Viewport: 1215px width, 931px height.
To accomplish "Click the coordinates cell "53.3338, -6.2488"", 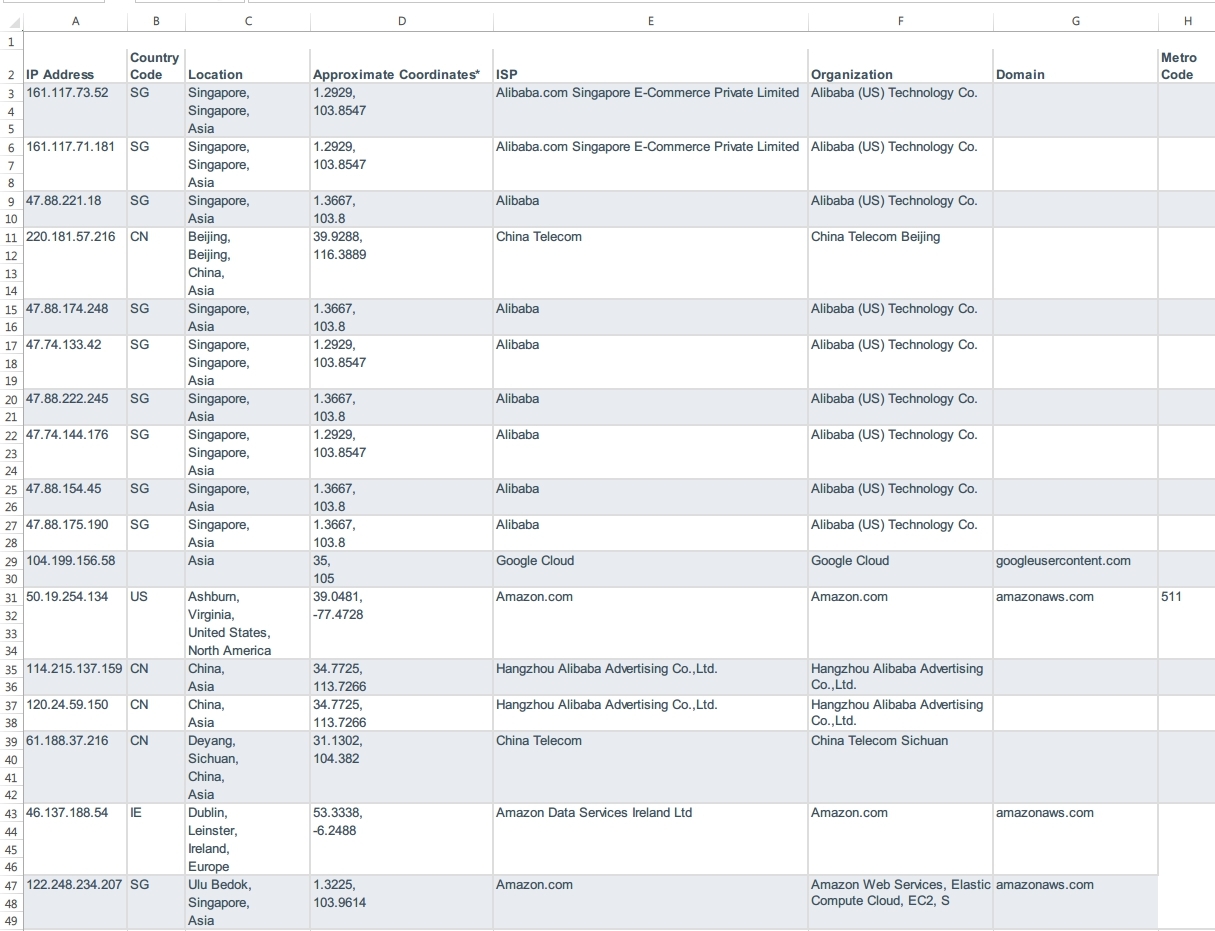I will coord(401,839).
